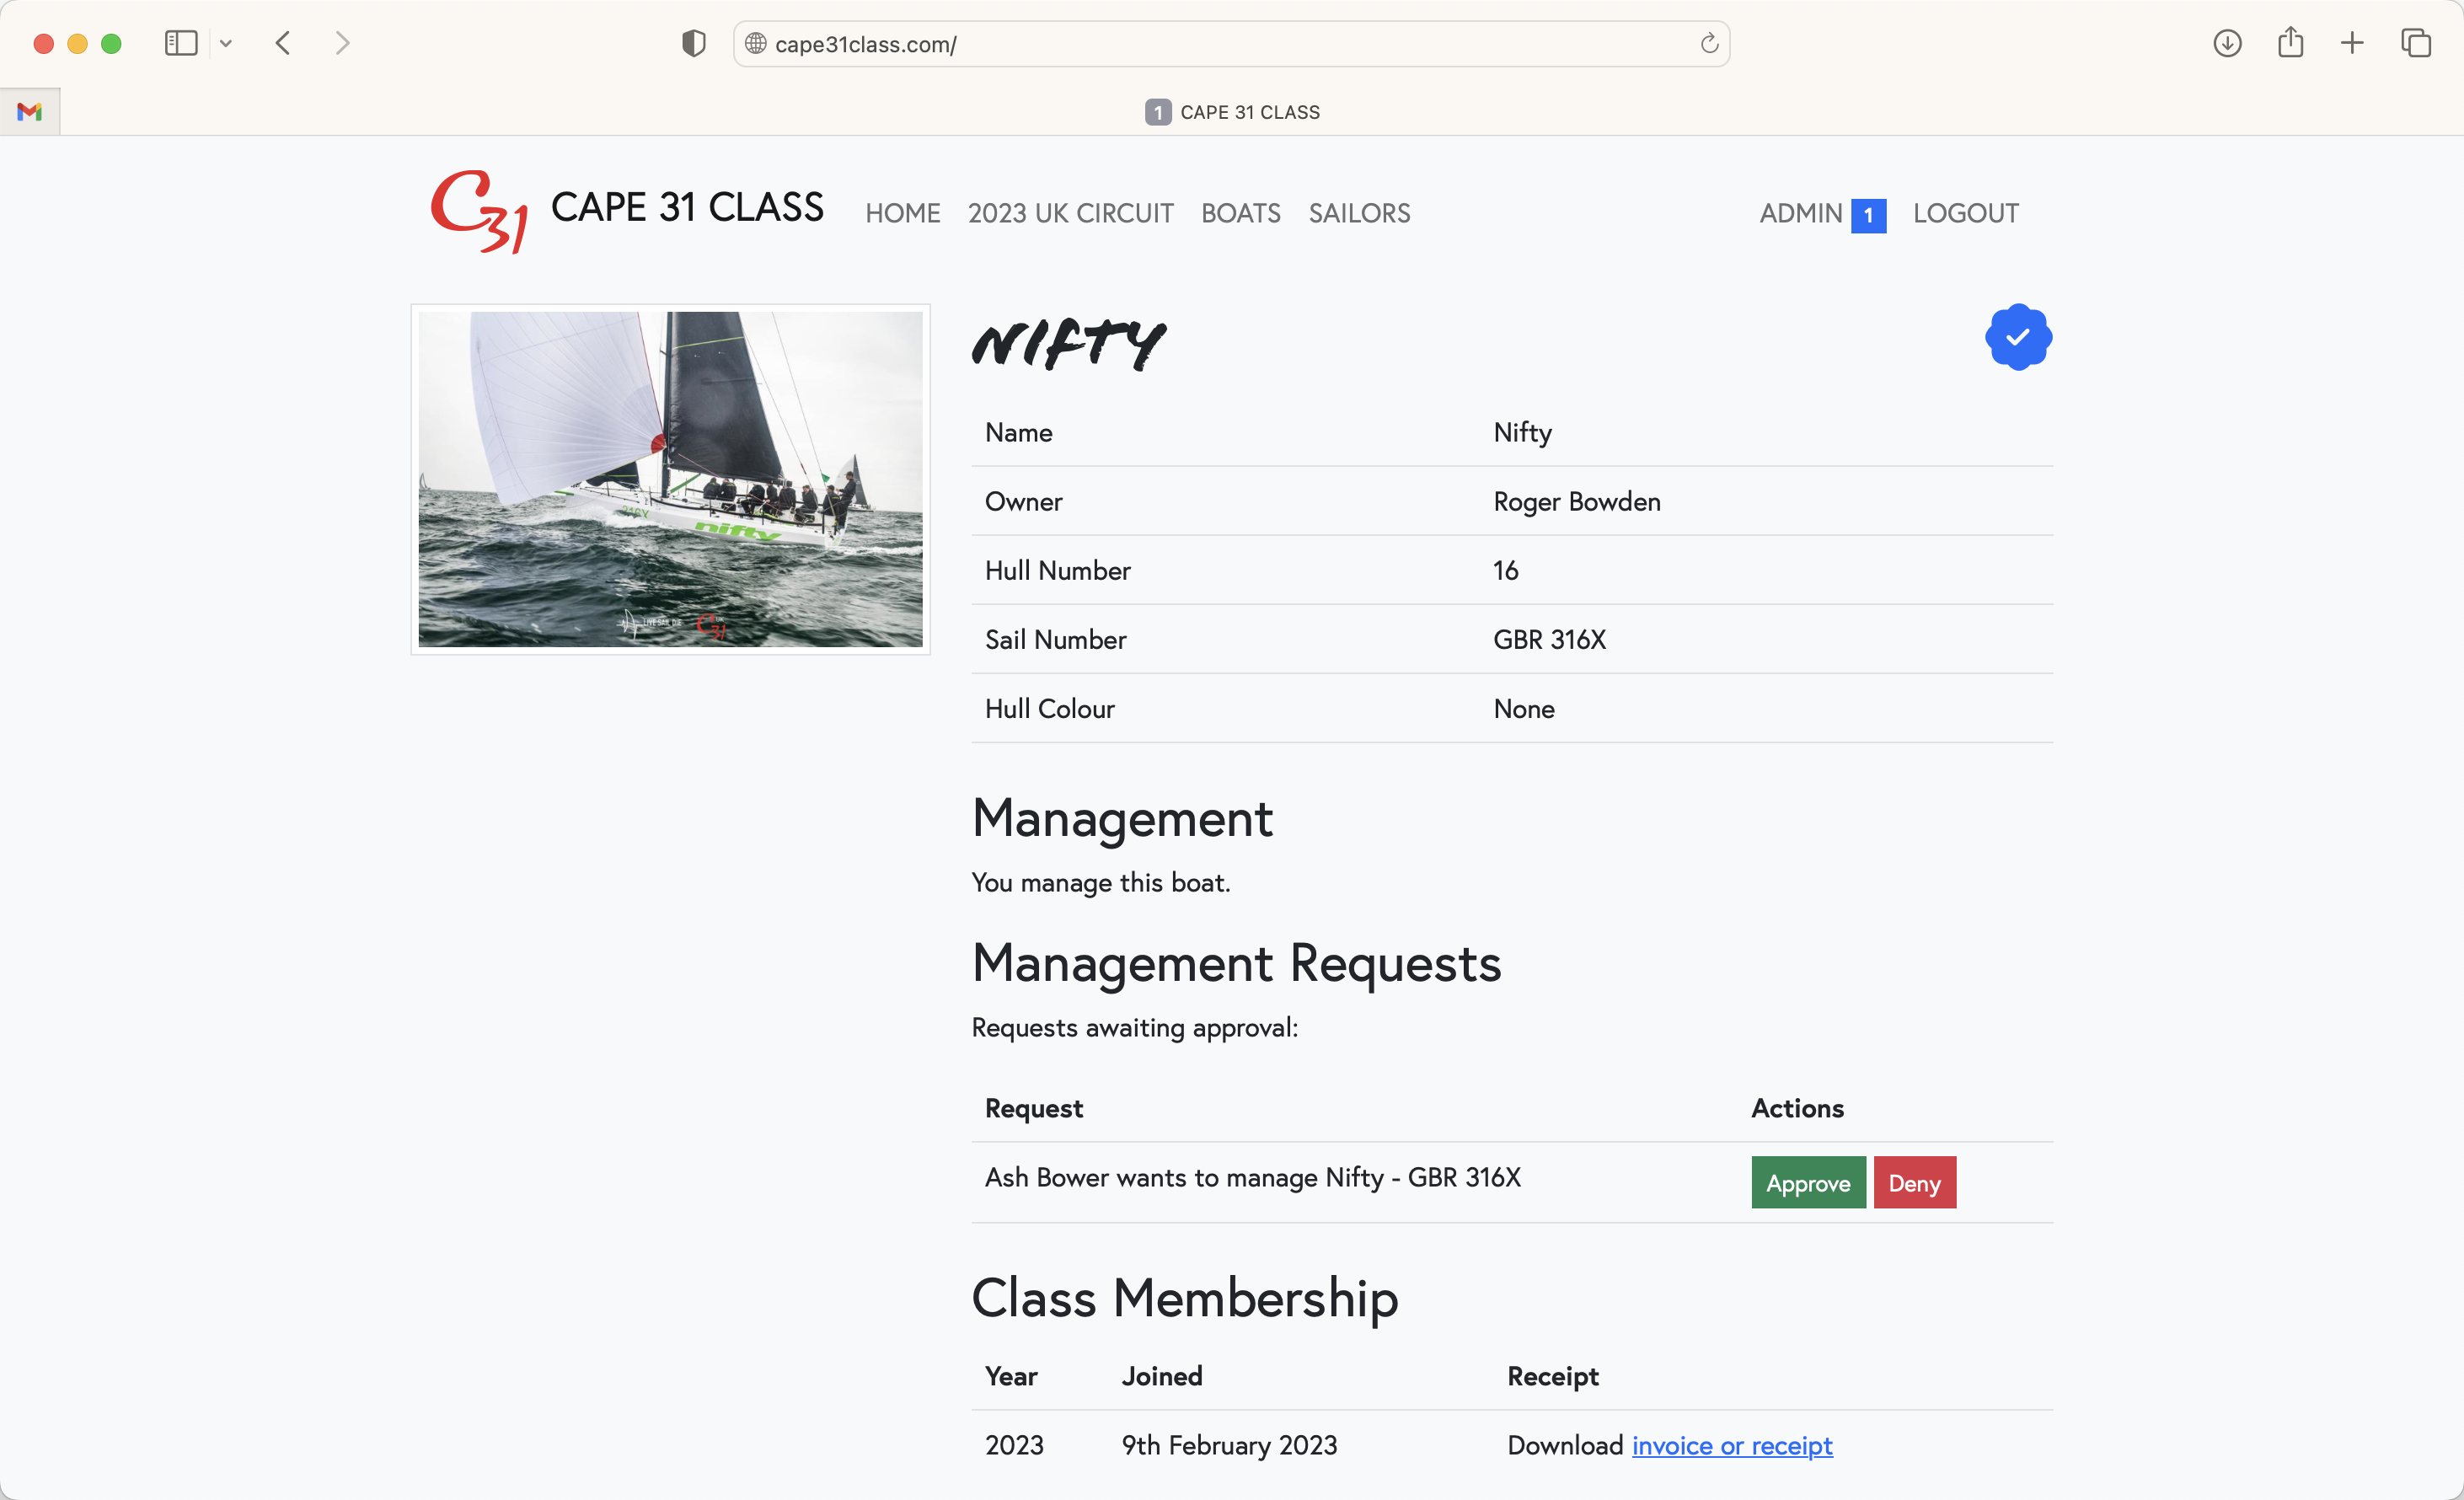Switch to the Sailors page
Viewport: 2464px width, 1500px height.
[x=1359, y=213]
